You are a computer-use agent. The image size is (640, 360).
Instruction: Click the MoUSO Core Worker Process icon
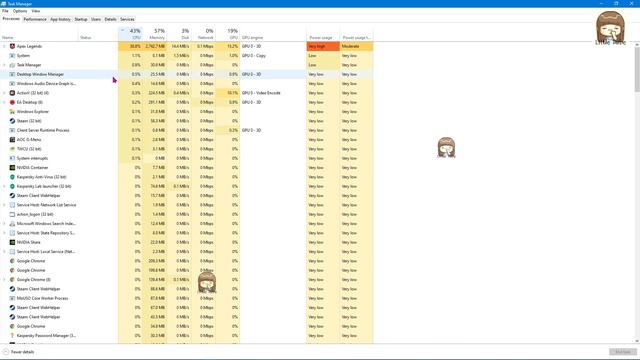tap(12, 299)
